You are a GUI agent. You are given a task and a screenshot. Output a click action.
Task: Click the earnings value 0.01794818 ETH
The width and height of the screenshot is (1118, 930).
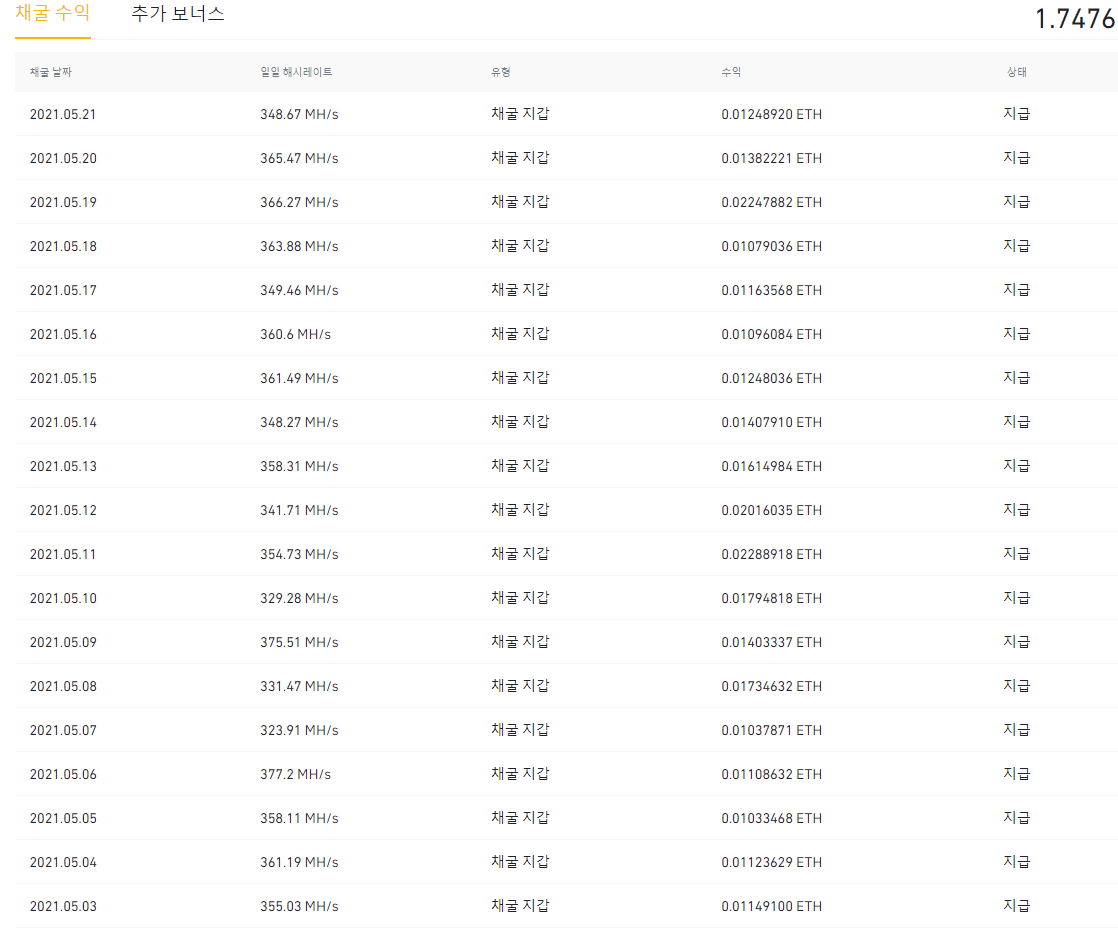pos(771,598)
